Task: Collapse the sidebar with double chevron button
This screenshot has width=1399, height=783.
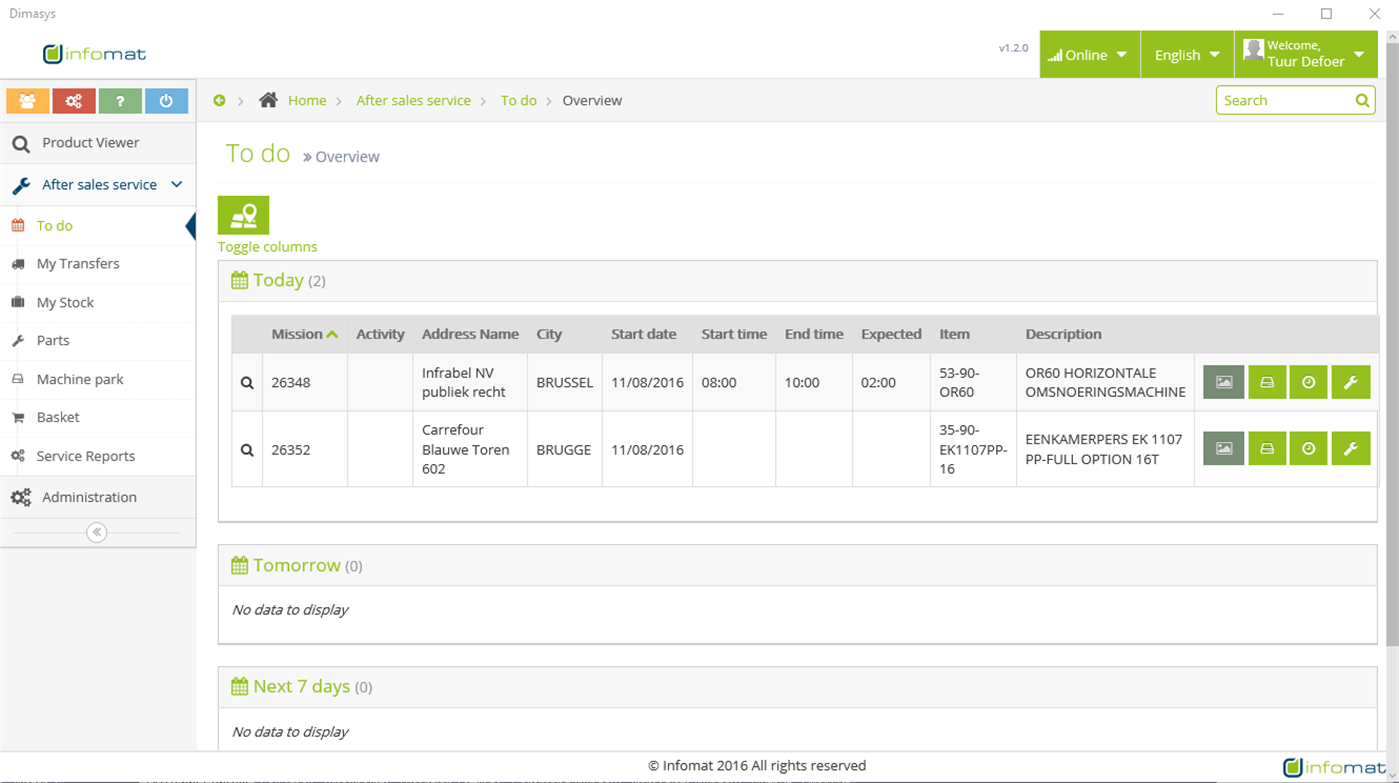Action: (x=97, y=532)
